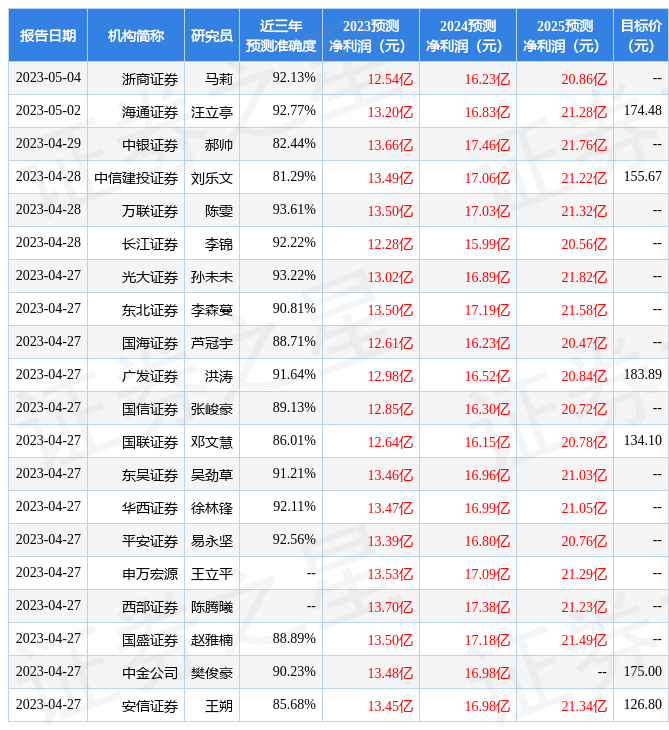Click the 2024预测净利润 column header
Viewport: 669px width, 730px height.
tap(468, 35)
